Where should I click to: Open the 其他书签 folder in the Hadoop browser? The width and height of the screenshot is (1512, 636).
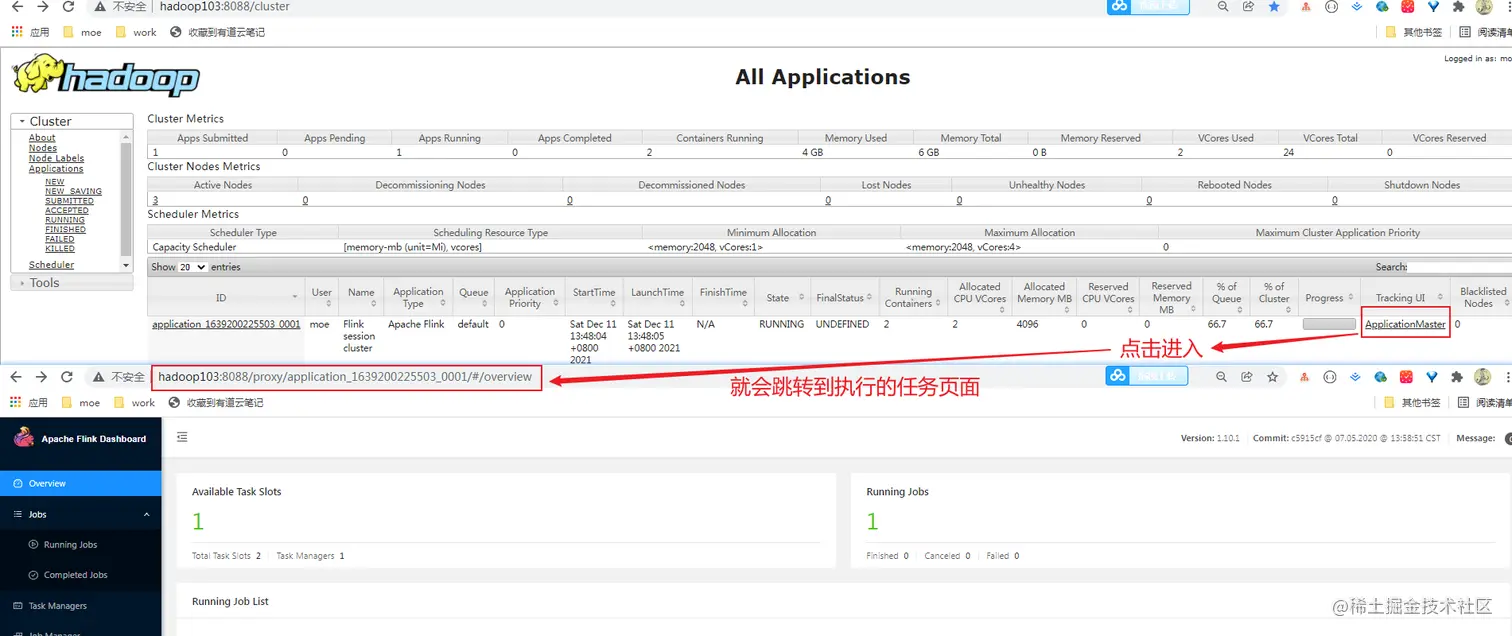[1413, 32]
